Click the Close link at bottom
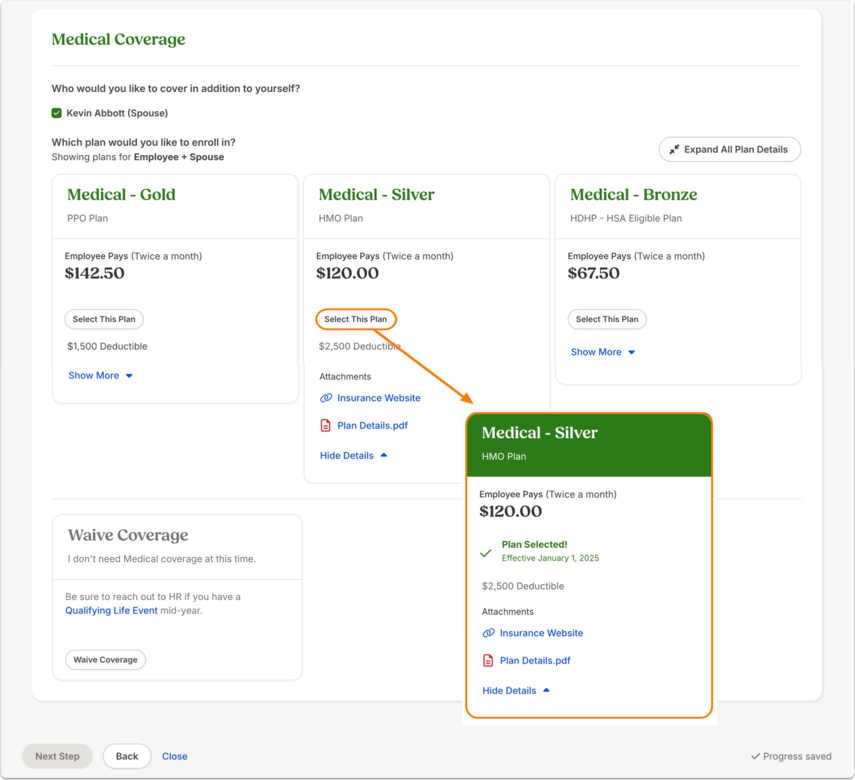Image resolution: width=855 pixels, height=780 pixels. 174,756
